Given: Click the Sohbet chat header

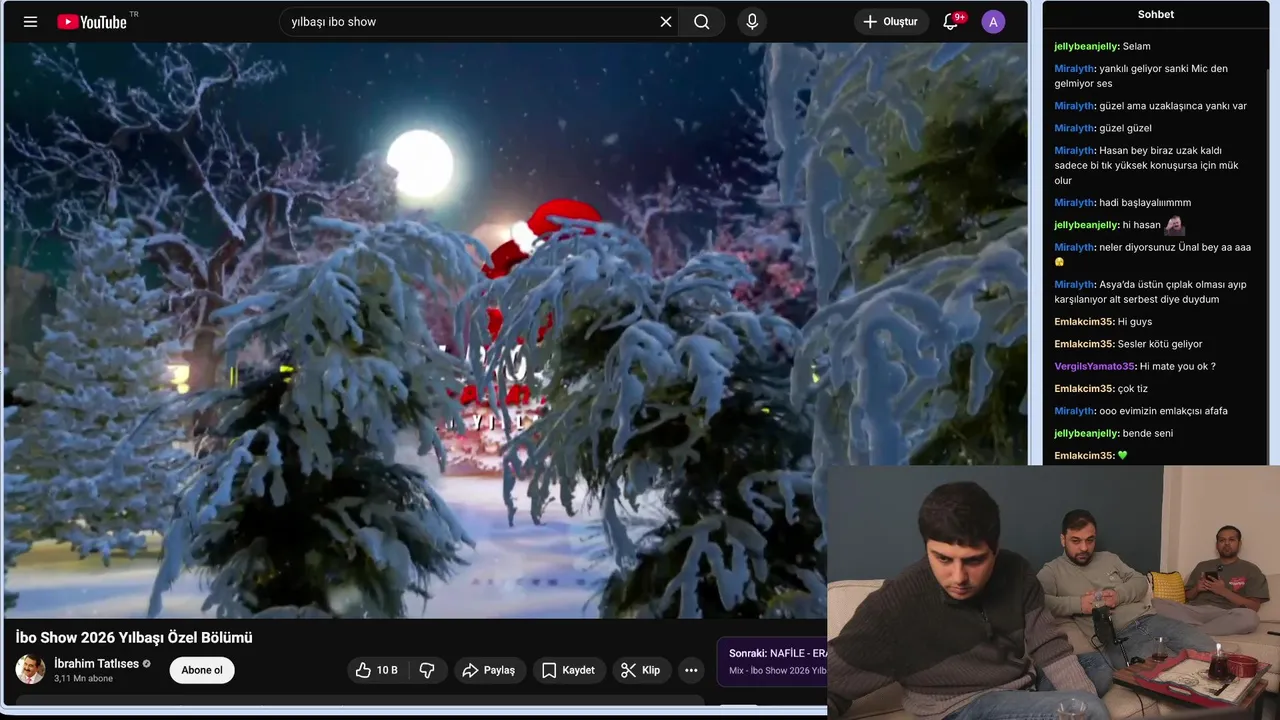Looking at the screenshot, I should 1156,14.
